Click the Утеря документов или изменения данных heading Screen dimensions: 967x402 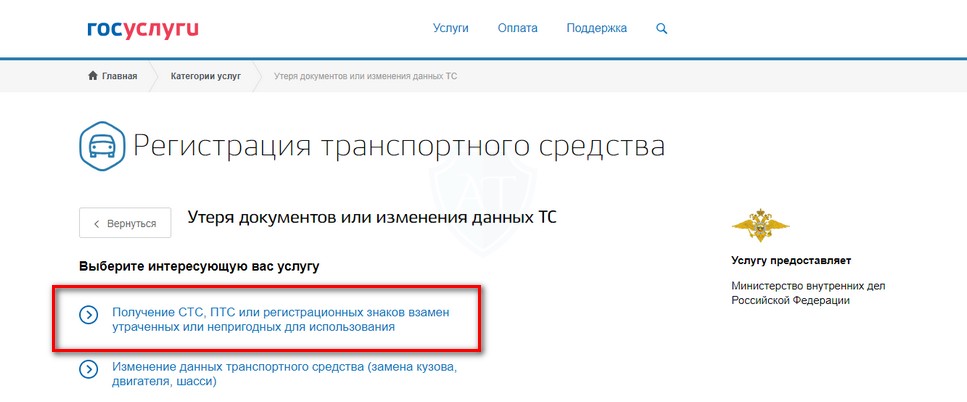(x=372, y=217)
